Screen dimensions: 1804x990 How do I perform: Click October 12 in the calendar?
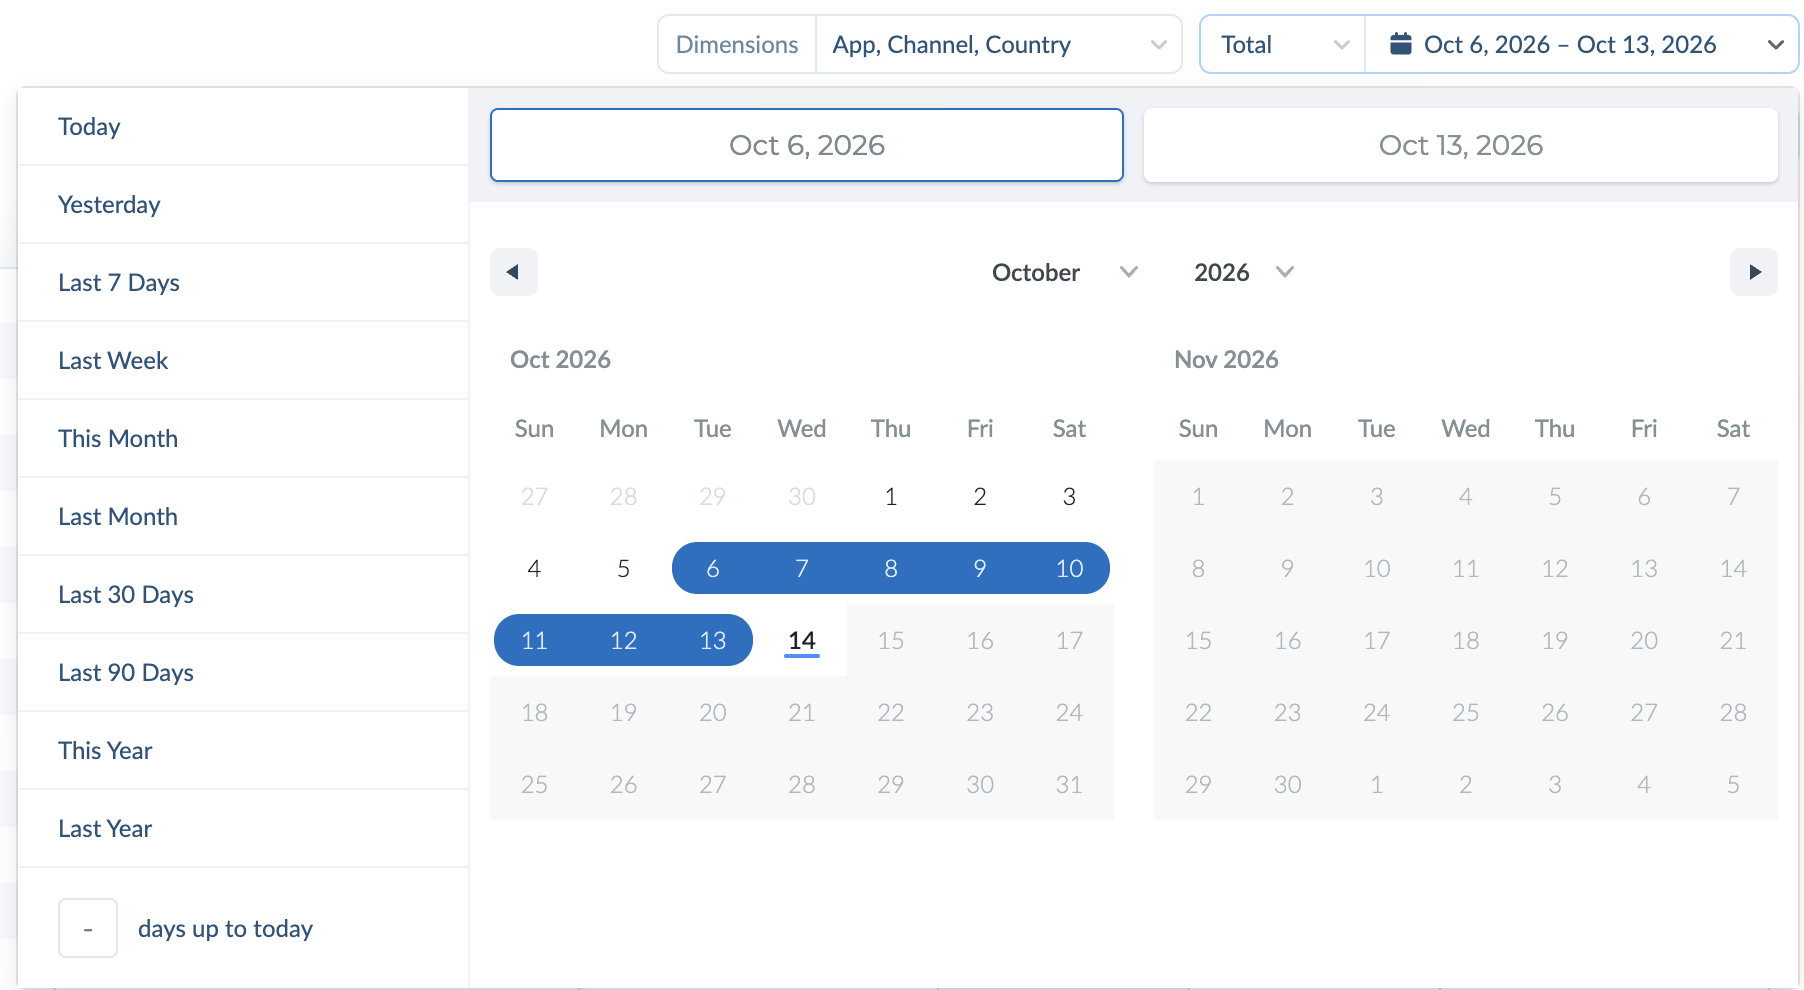623,640
